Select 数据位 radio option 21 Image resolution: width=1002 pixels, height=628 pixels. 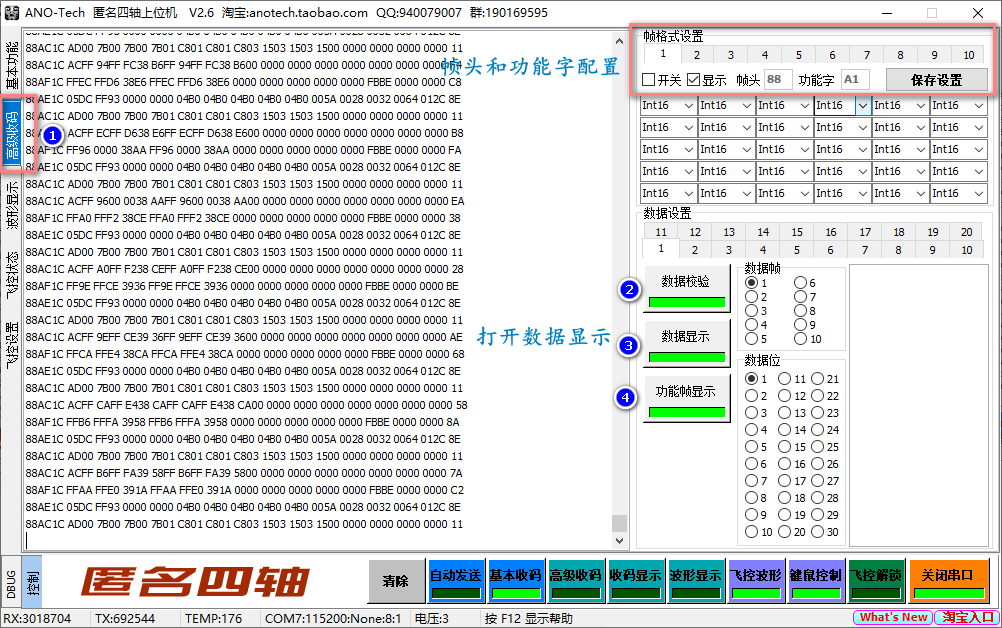(817, 379)
